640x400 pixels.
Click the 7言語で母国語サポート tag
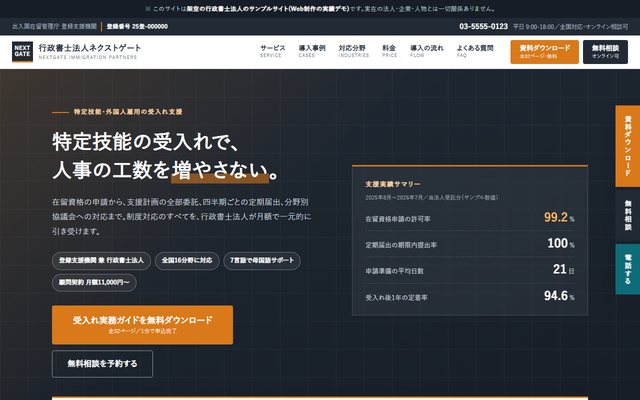(x=262, y=260)
